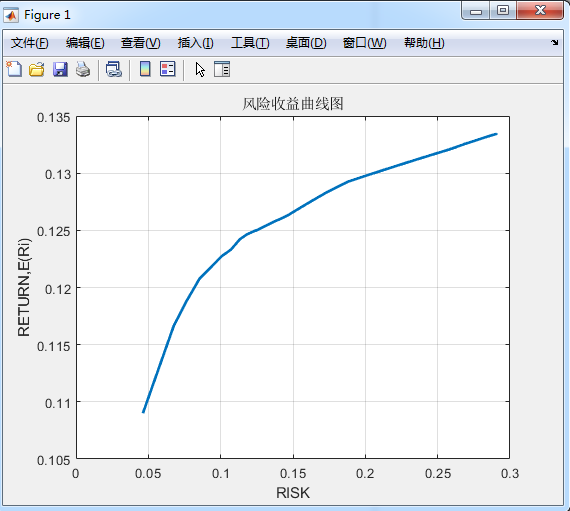Viewport: 570px width, 511px height.
Task: Click the MATLAB logo in the title bar
Action: click(x=11, y=15)
